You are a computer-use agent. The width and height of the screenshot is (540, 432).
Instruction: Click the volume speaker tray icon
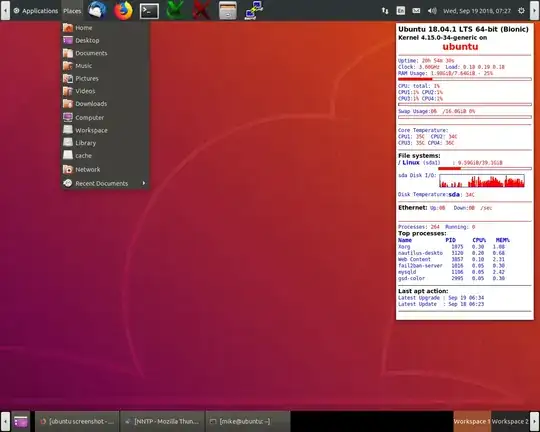pos(432,11)
